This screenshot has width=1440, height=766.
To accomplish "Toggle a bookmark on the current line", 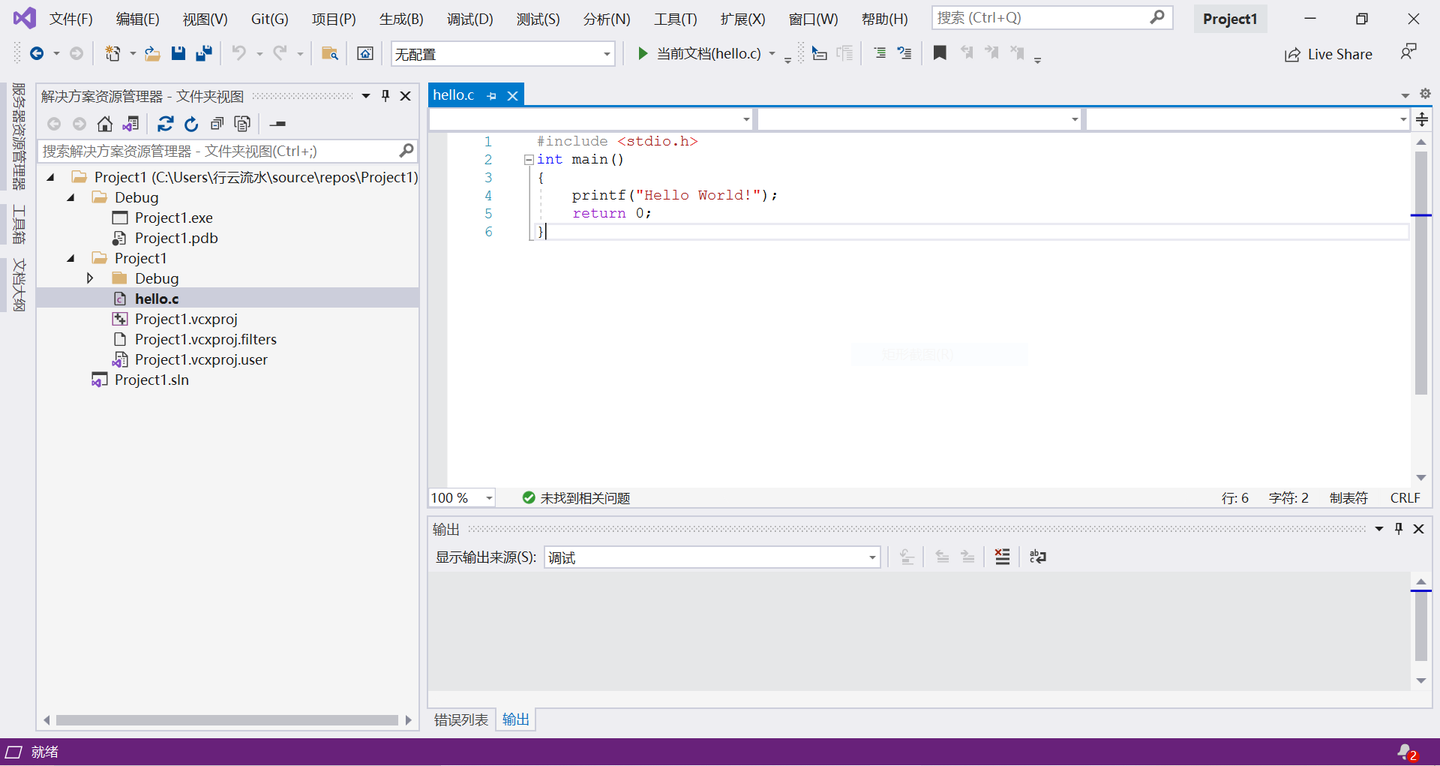I will pyautogui.click(x=939, y=53).
